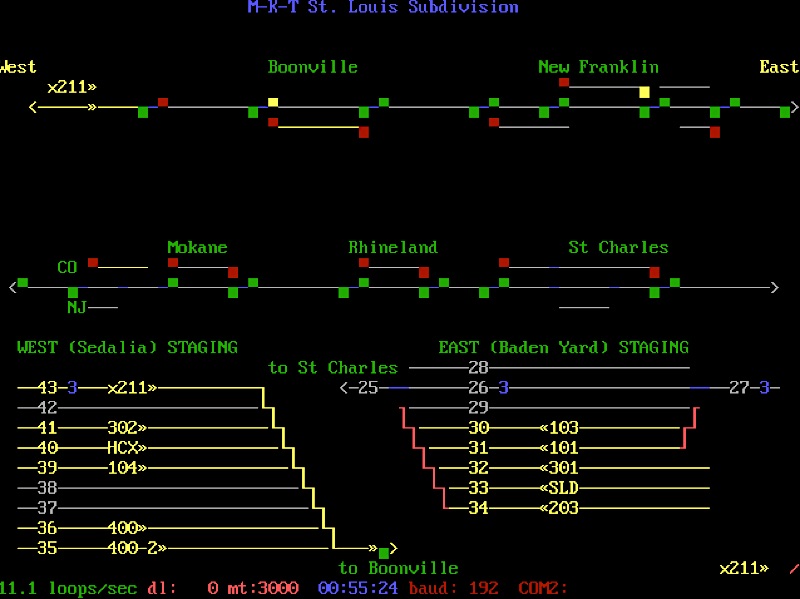Click the St Charles station label
This screenshot has height=599, width=800.
pos(618,247)
